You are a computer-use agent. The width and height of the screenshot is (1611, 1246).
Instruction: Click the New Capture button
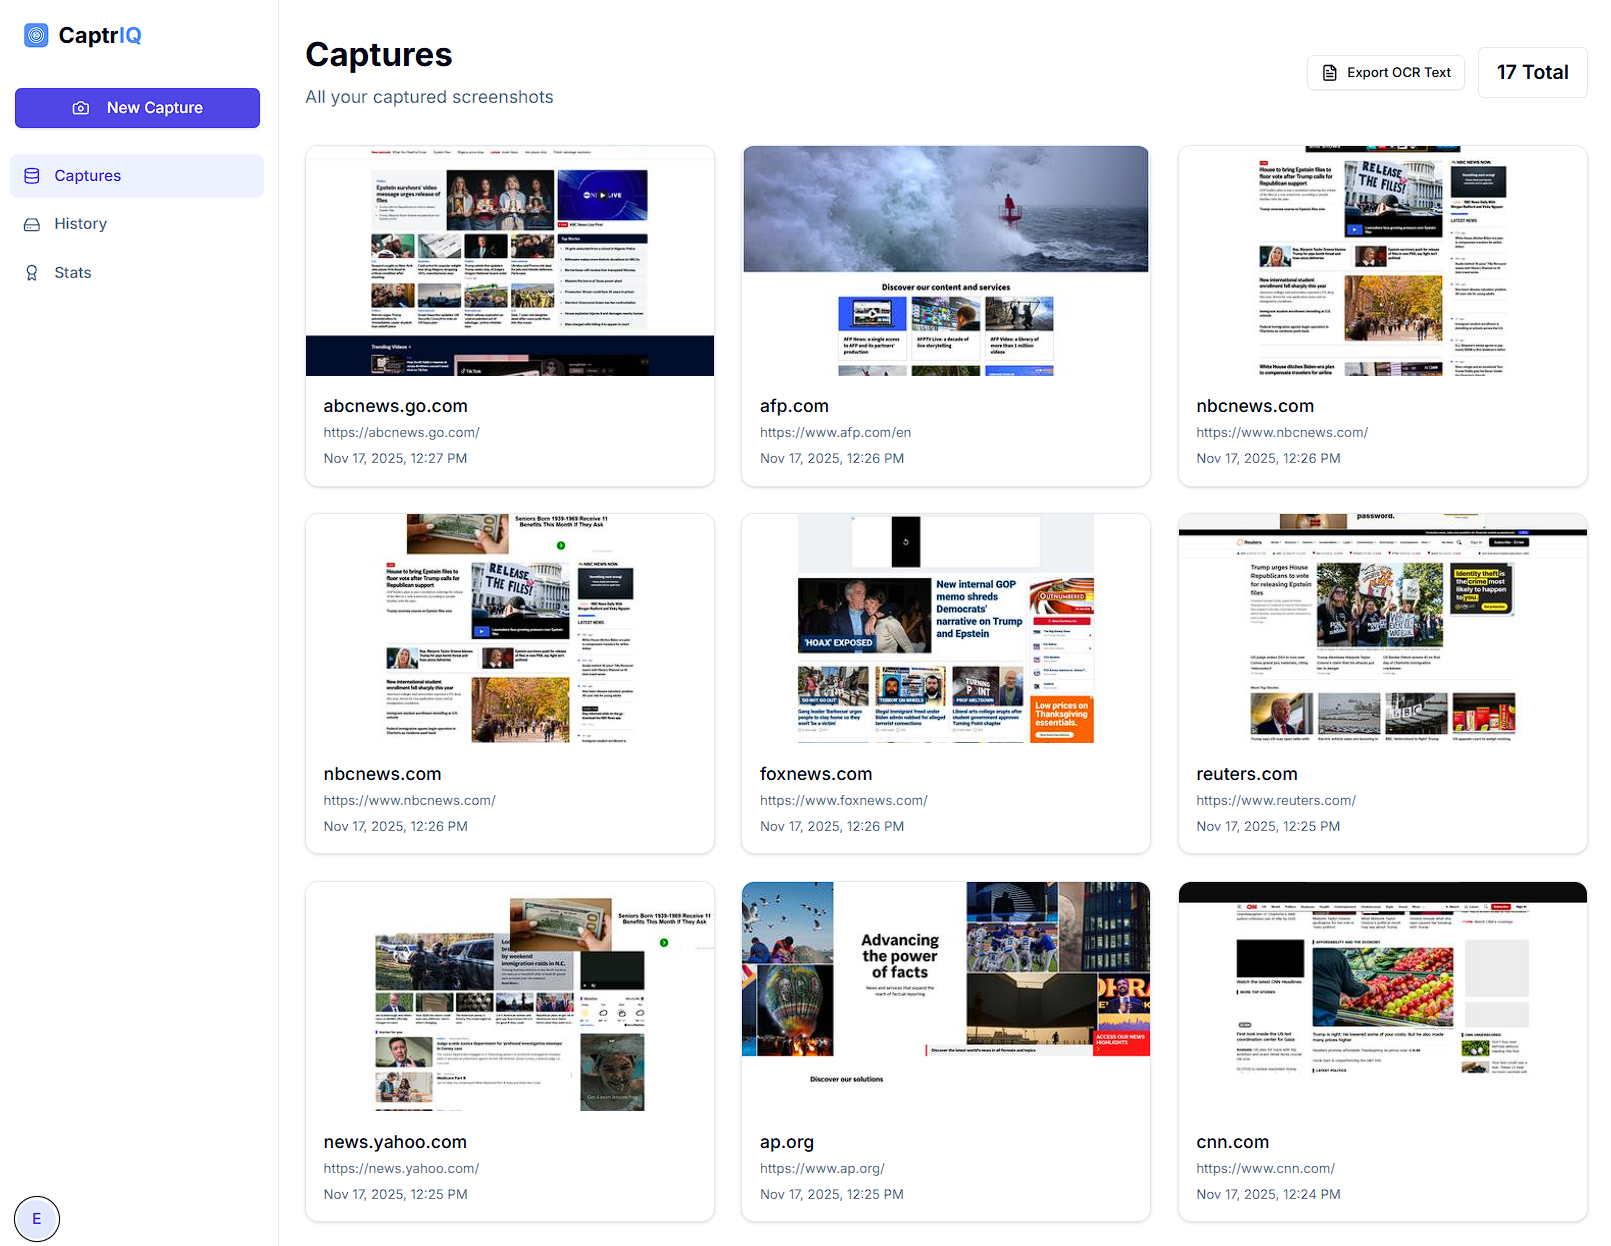pyautogui.click(x=137, y=107)
